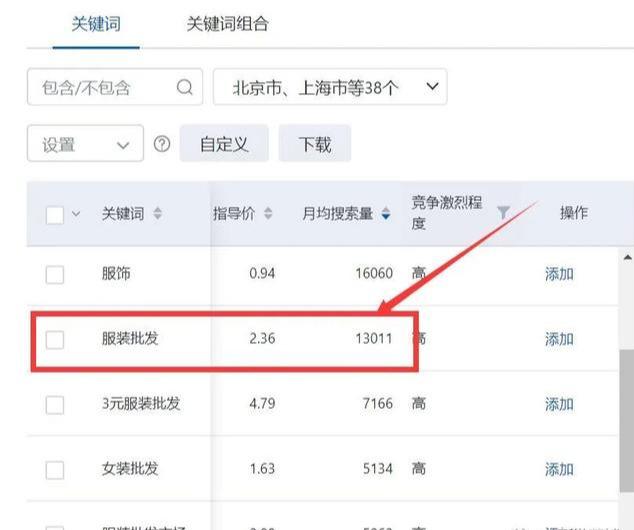Viewport: 634px width, 530px height.
Task: Sort by 月均搜索量 column arrows
Action: click(386, 214)
